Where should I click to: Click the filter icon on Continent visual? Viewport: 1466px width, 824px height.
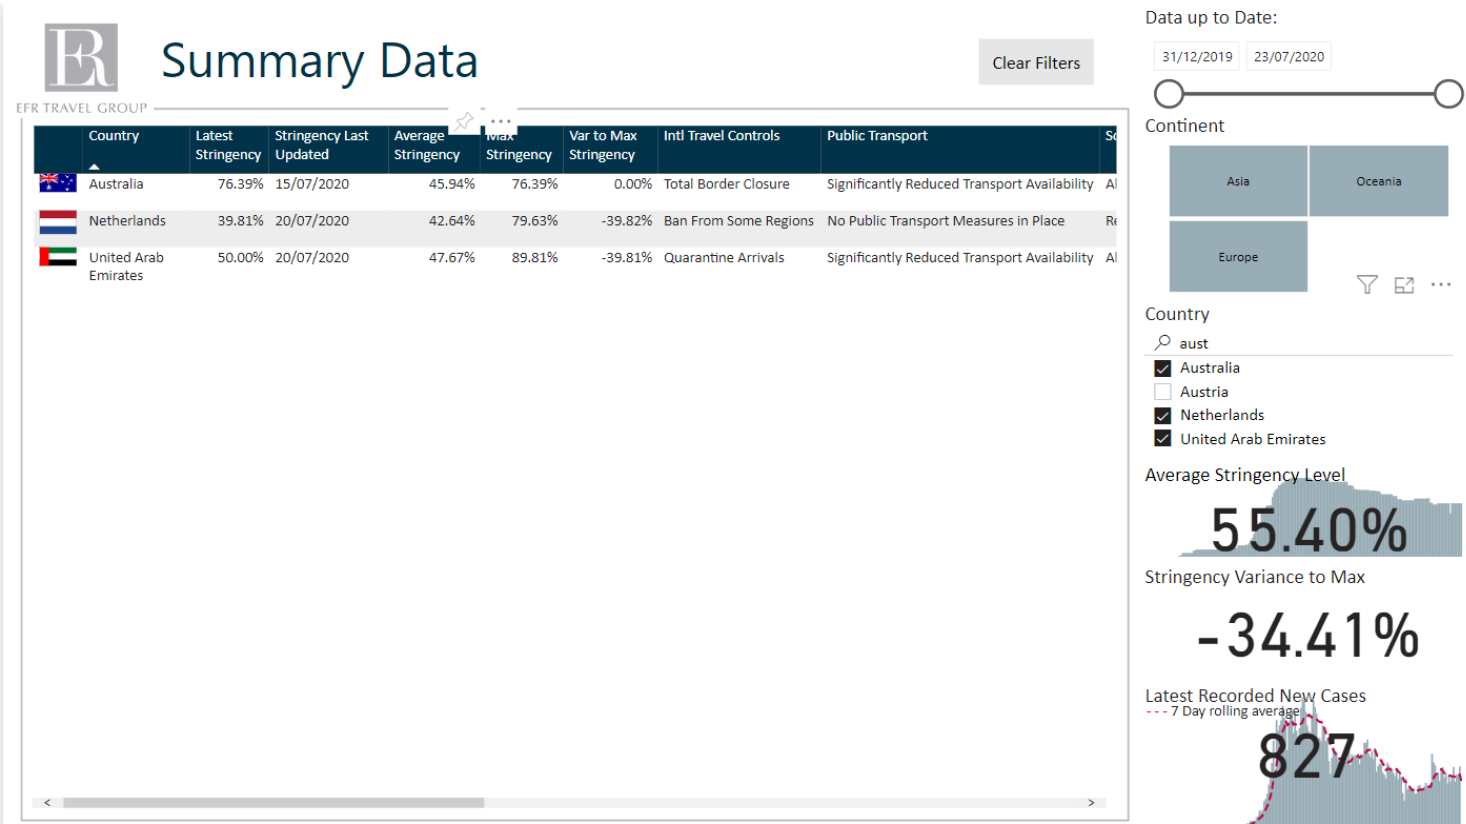(x=1366, y=285)
